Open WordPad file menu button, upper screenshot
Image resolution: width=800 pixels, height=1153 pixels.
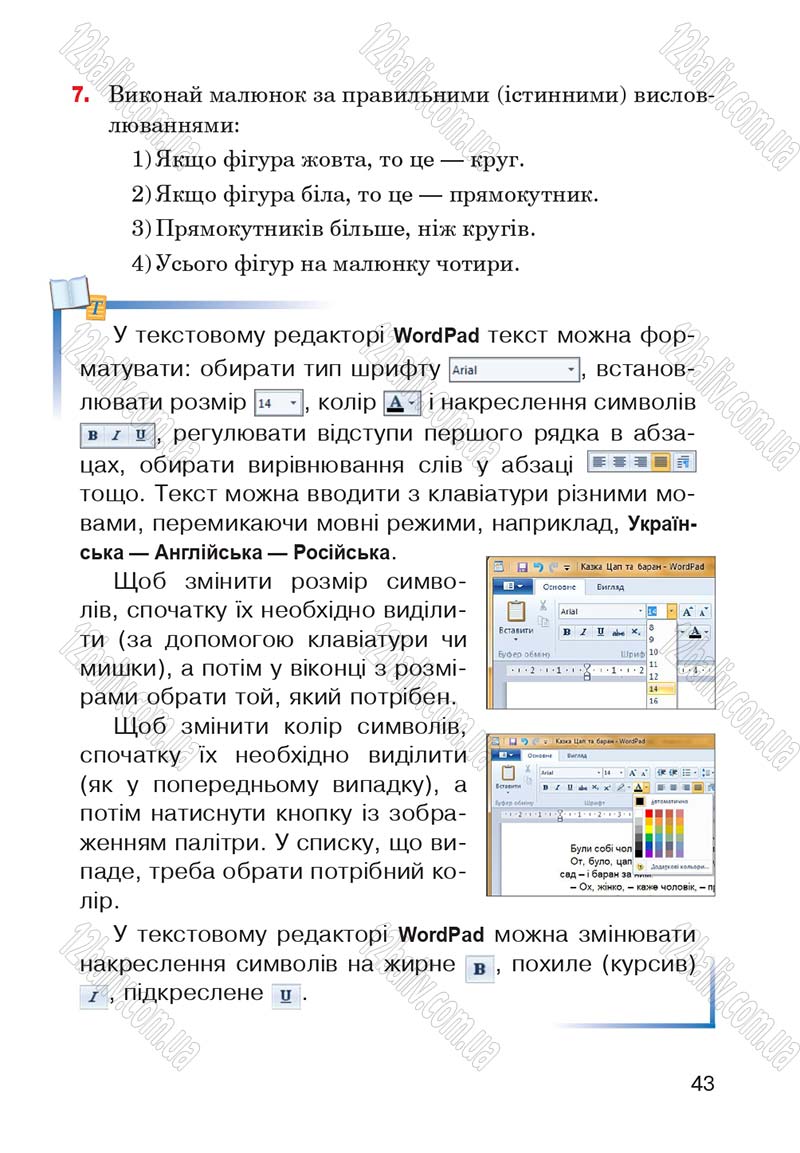coord(513,587)
